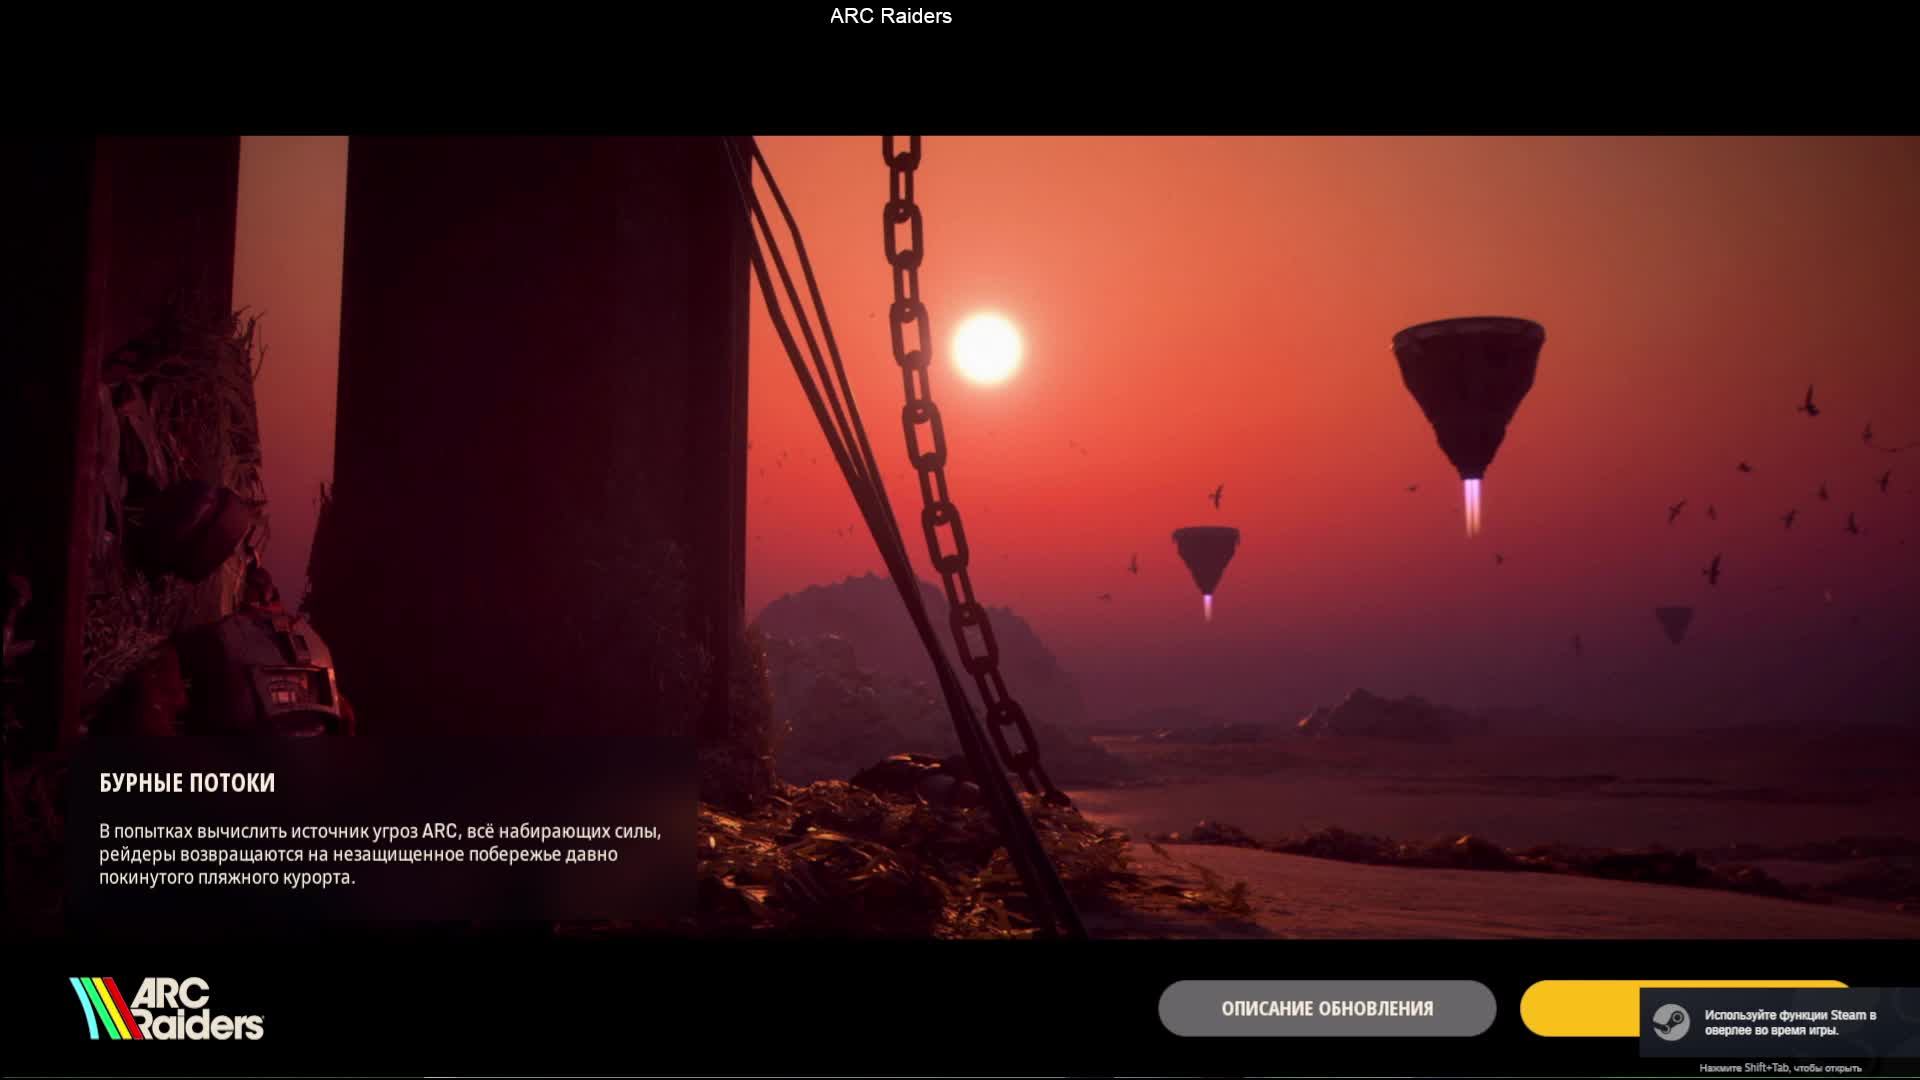This screenshot has height=1080, width=1920.
Task: Click the Steam logo in the overlay notification
Action: click(x=1671, y=1022)
